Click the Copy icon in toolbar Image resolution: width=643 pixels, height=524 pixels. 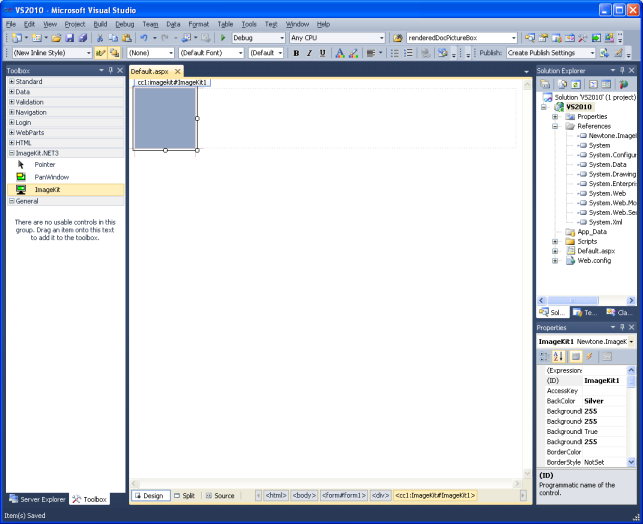pyautogui.click(x=113, y=38)
